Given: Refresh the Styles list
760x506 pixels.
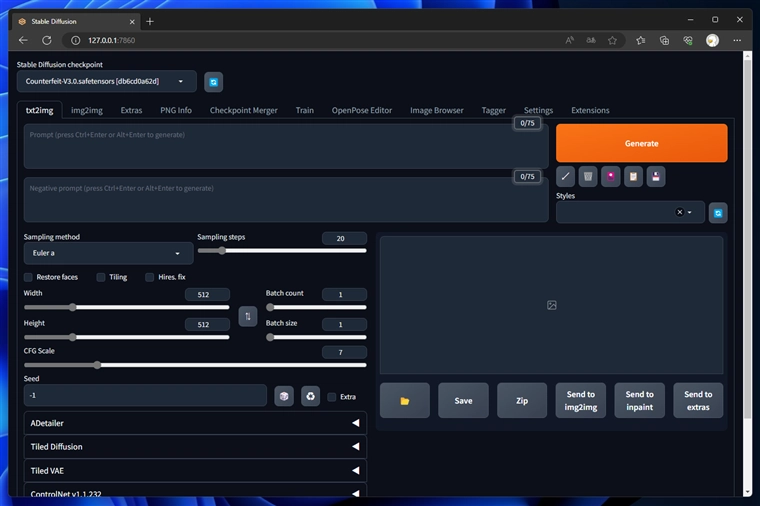Looking at the screenshot, I should coord(718,213).
